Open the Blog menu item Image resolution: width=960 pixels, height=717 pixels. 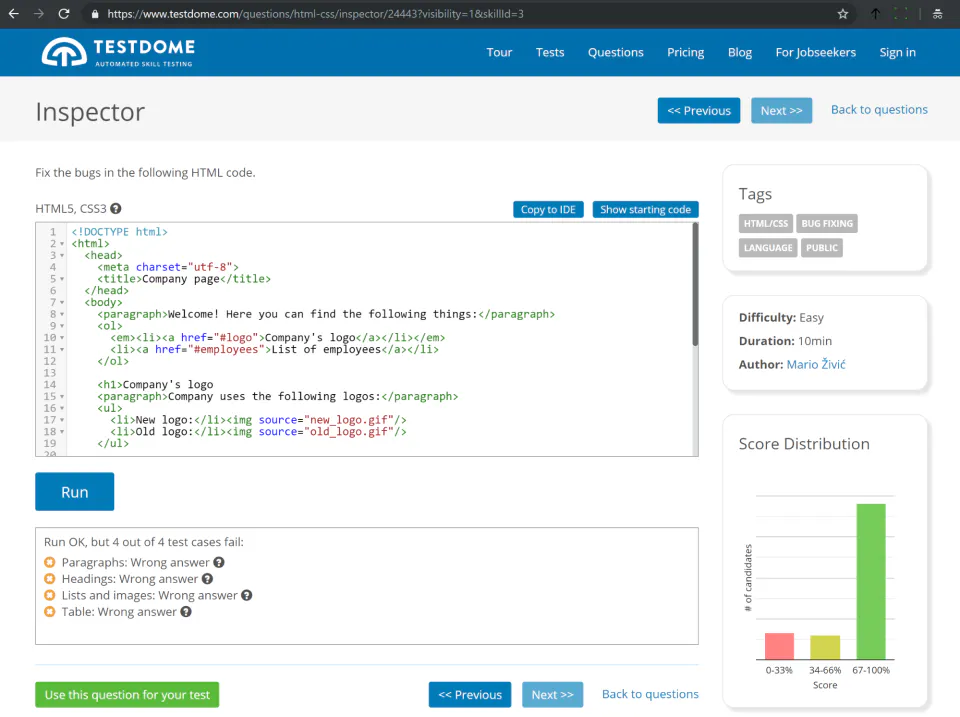click(x=740, y=53)
